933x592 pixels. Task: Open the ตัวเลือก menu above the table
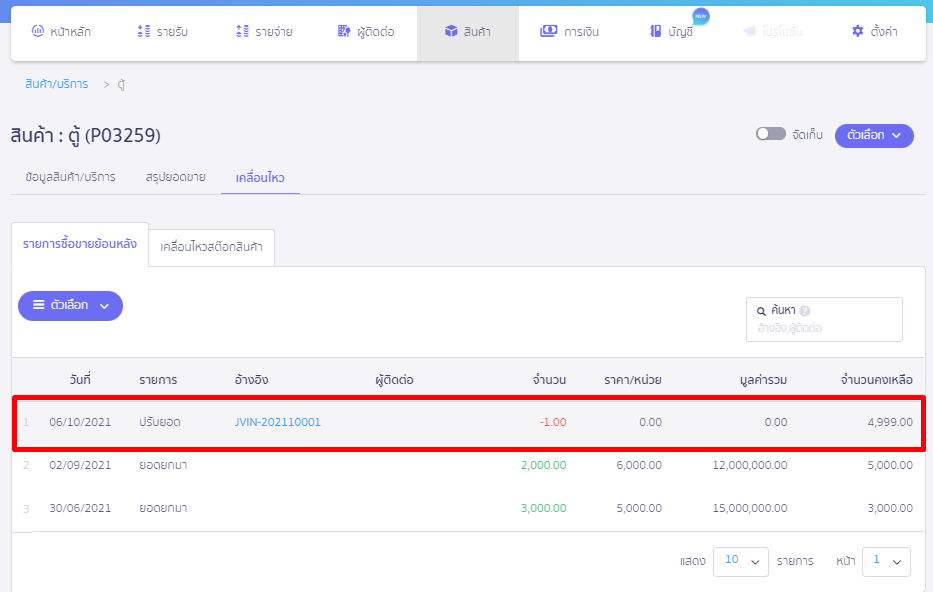70,306
